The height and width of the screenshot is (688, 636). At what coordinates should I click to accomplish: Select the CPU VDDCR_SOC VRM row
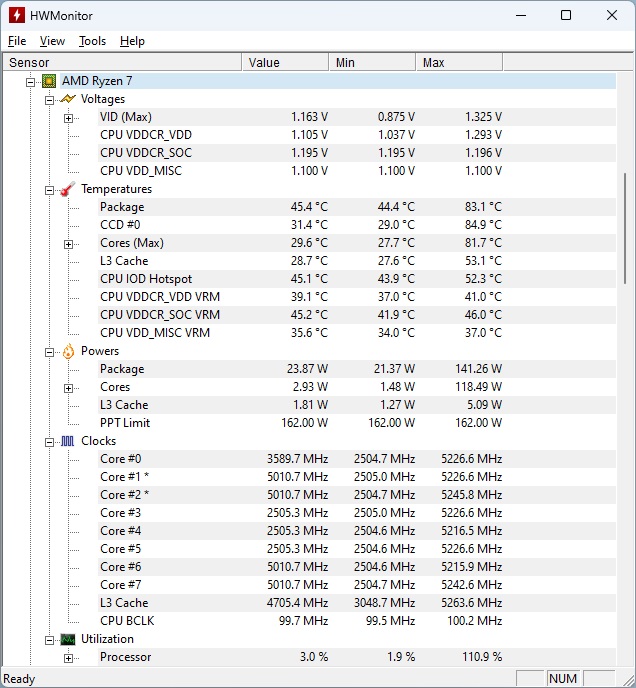tap(357, 315)
